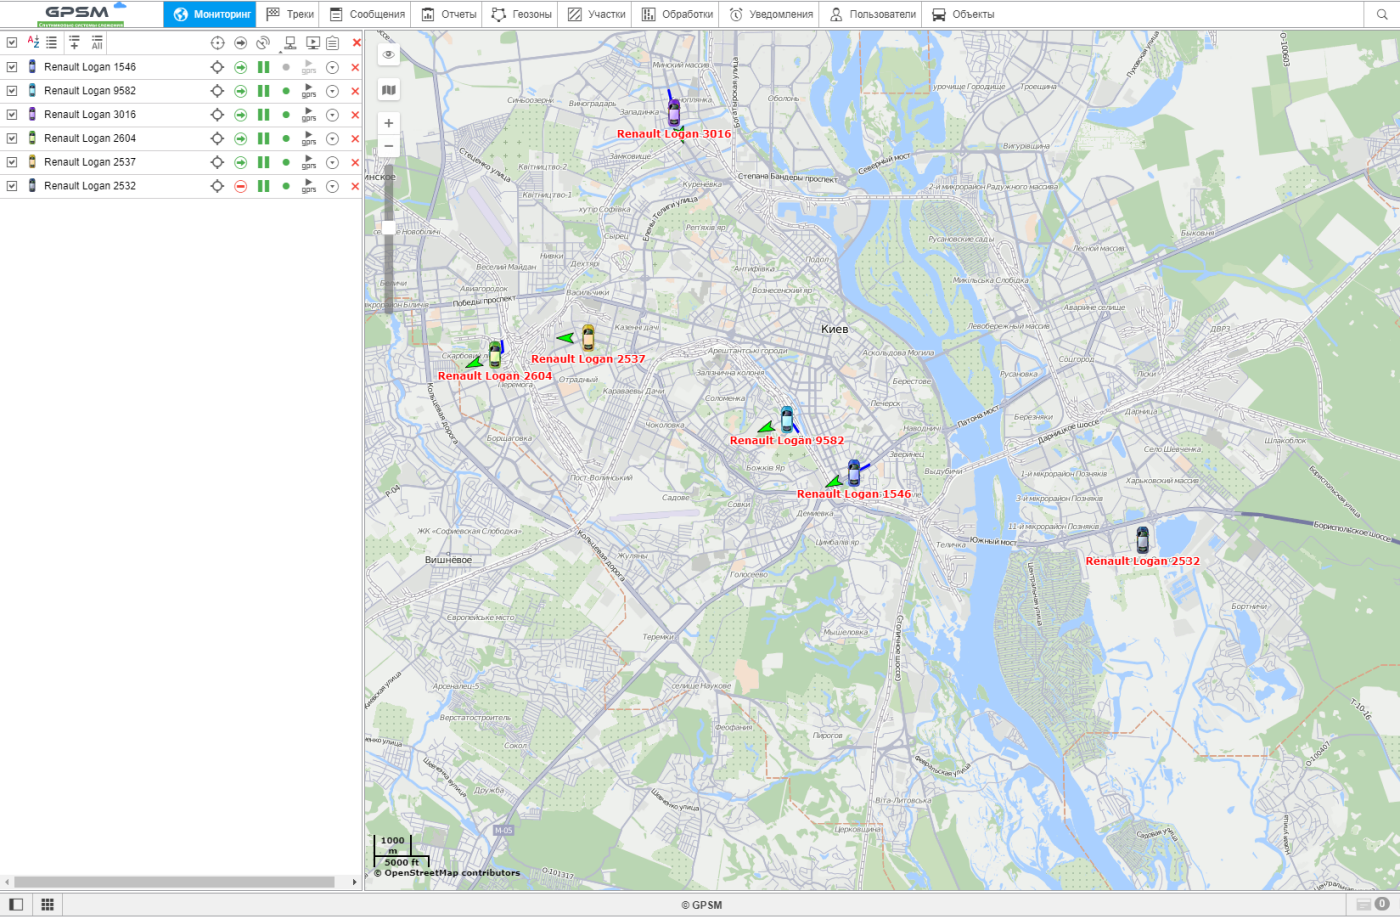Open the Геозоны tab
The height and width of the screenshot is (919, 1400).
point(521,14)
